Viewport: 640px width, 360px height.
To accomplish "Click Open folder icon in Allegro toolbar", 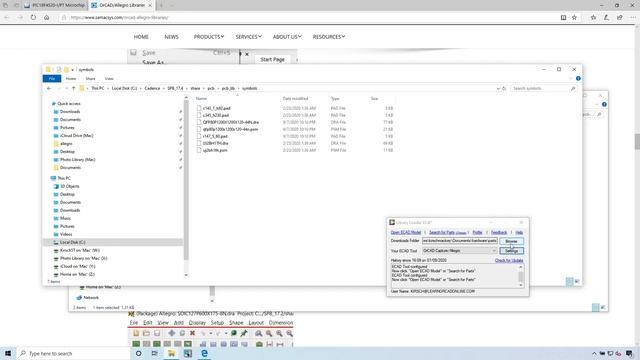I will [x=146, y=333].
